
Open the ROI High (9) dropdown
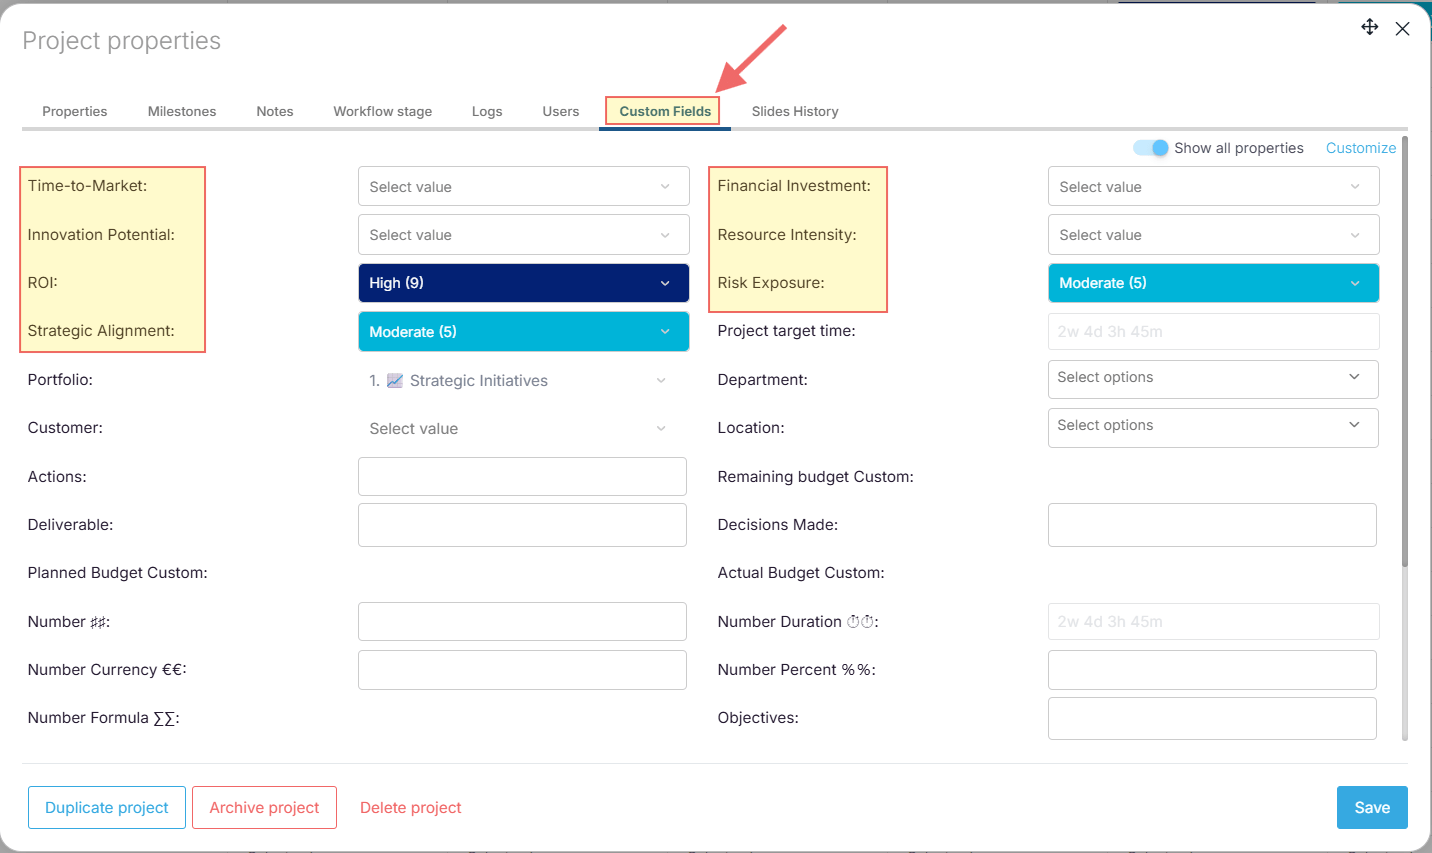click(x=523, y=283)
